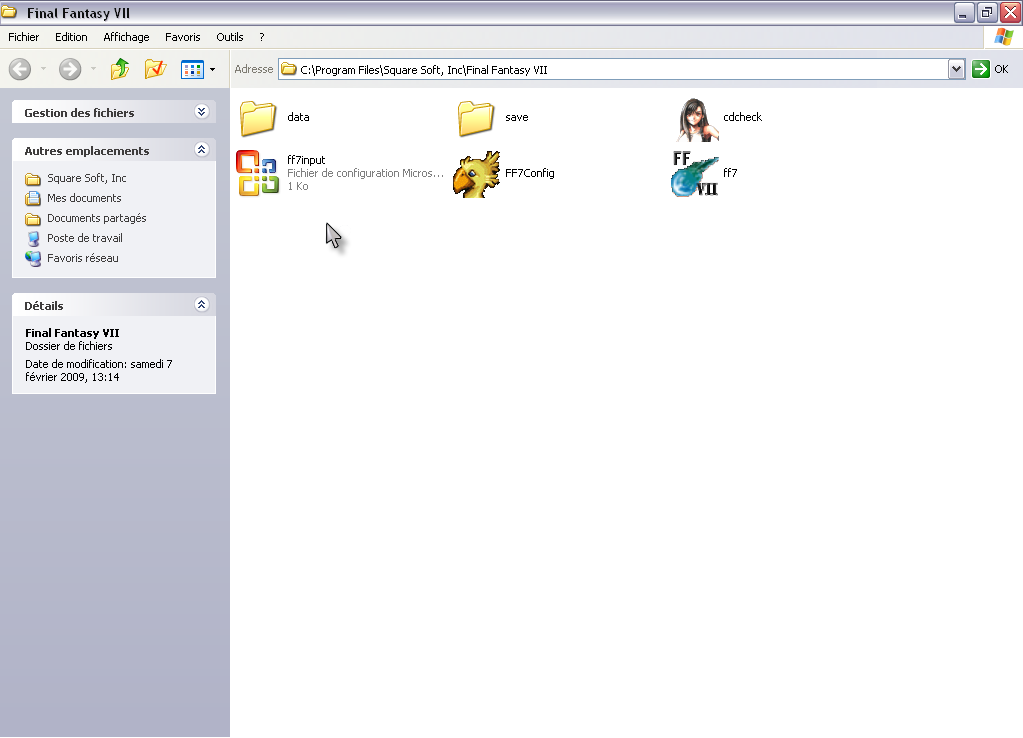Viewport: 1023px width, 738px height.
Task: Select the ff7 meteor executable icon
Action: click(x=695, y=174)
